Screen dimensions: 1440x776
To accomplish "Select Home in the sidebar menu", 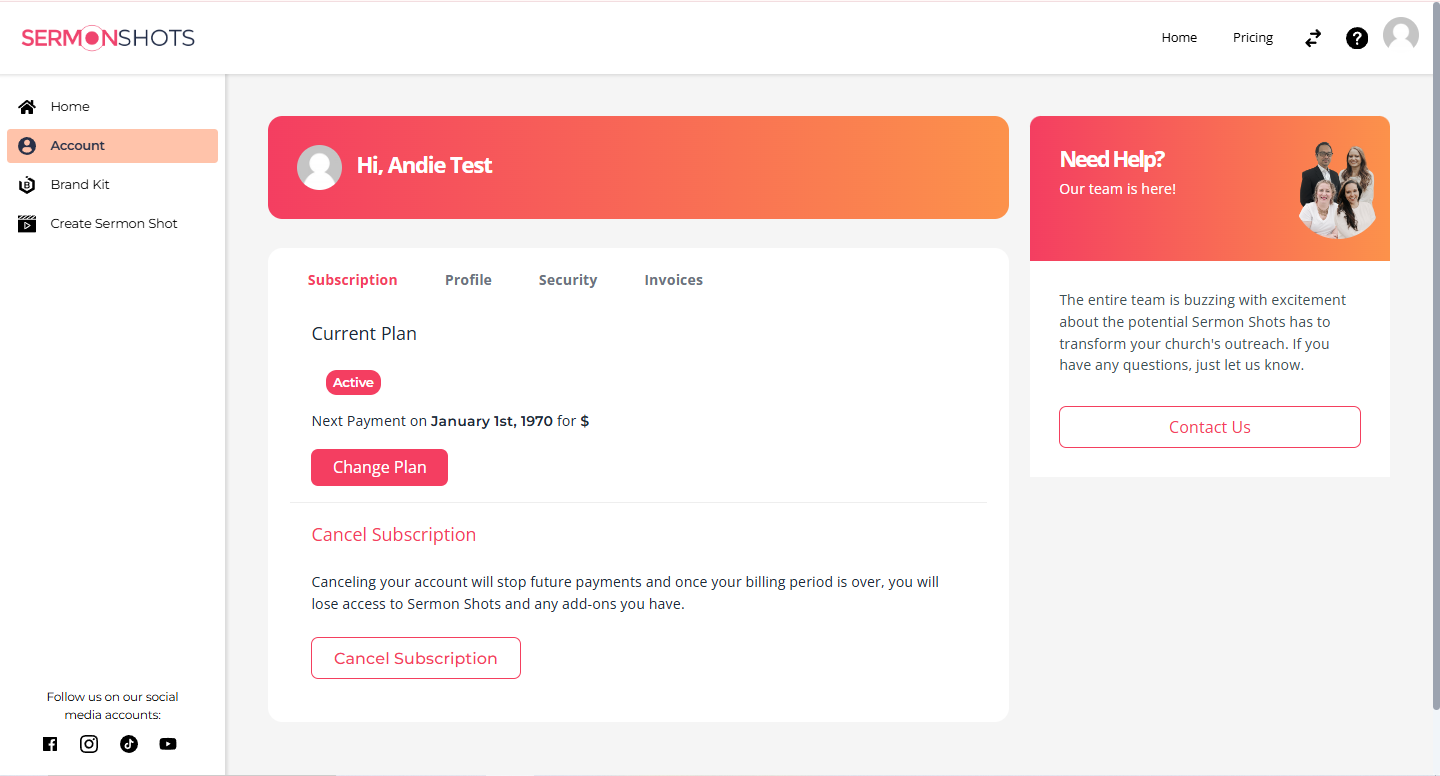I will 112,106.
